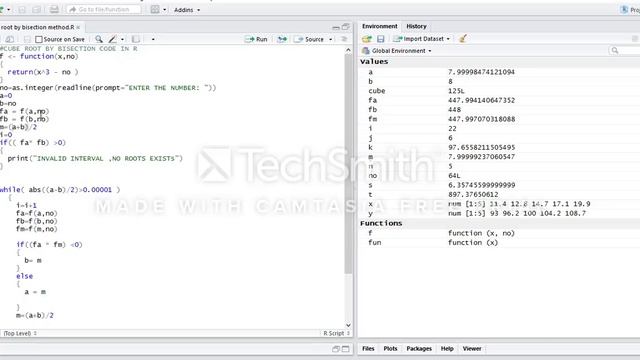Screen dimensions: 640x360
Task: Select variable fm value 447.997070318088
Action: tap(499, 119)
